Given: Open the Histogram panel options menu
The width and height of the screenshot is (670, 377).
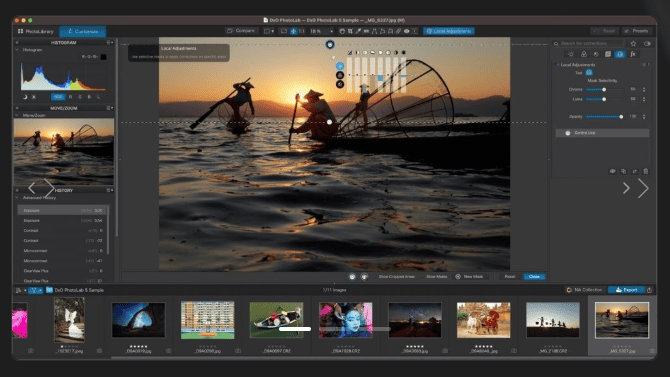Looking at the screenshot, I should tap(110, 43).
